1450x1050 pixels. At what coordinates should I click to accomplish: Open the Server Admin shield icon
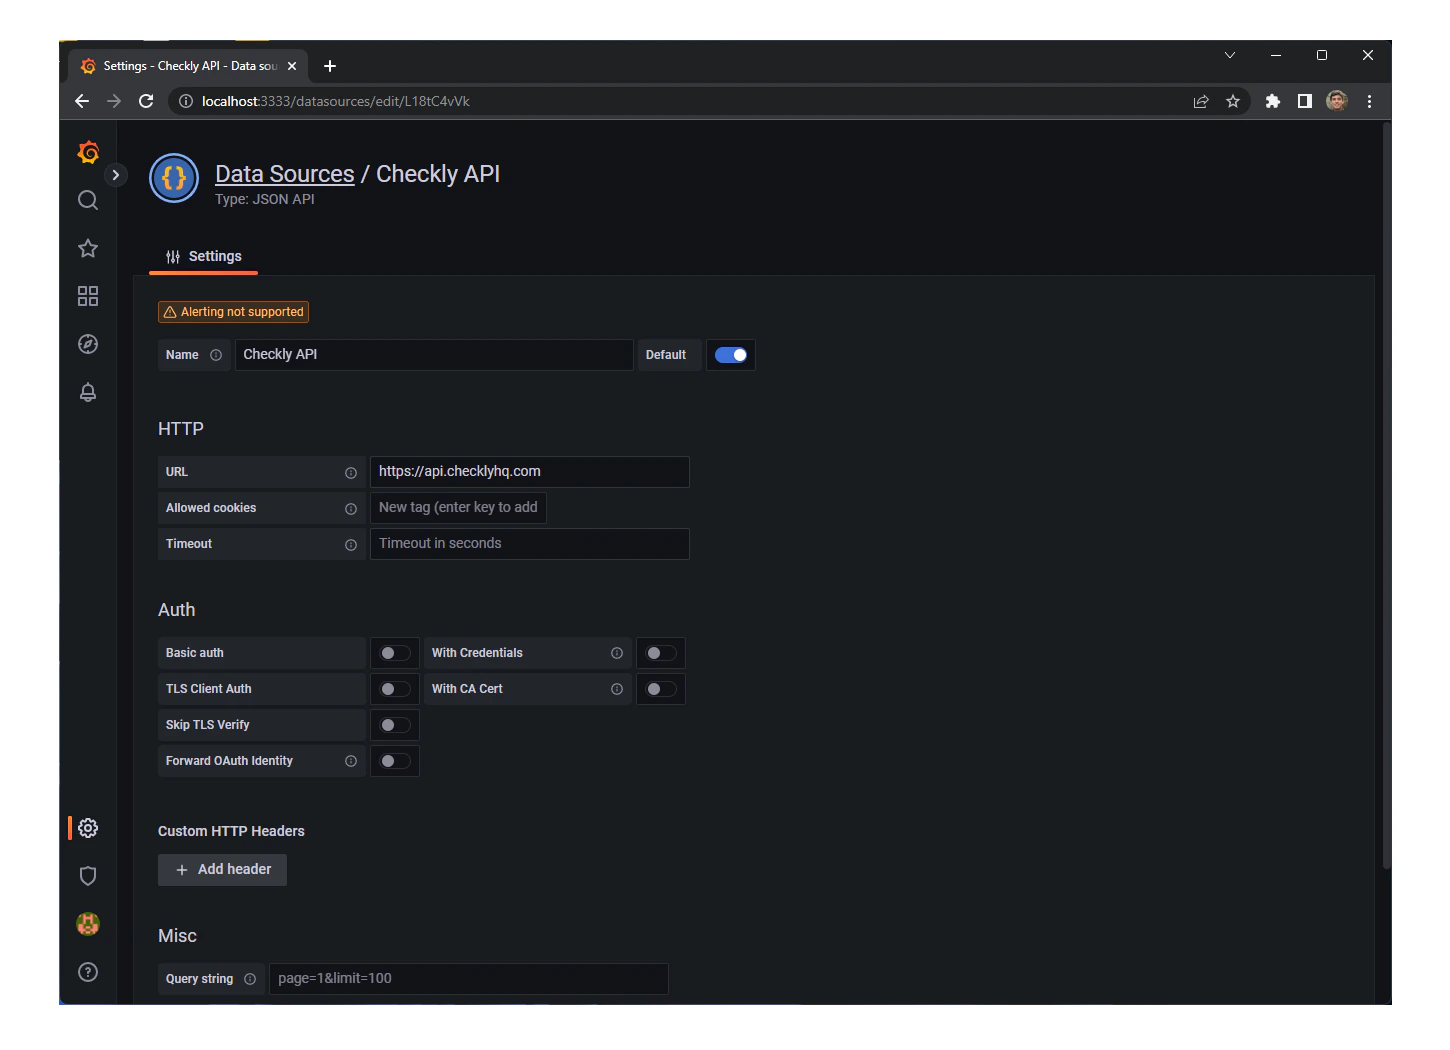pyautogui.click(x=88, y=876)
